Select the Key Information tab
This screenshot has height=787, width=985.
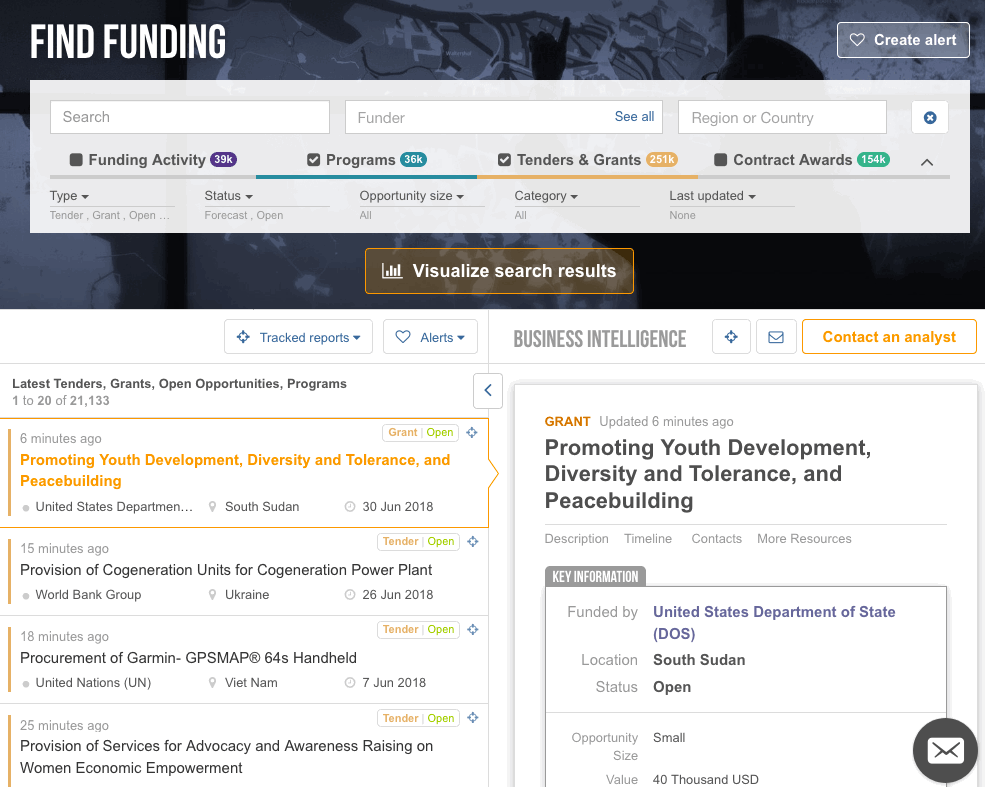[595, 577]
